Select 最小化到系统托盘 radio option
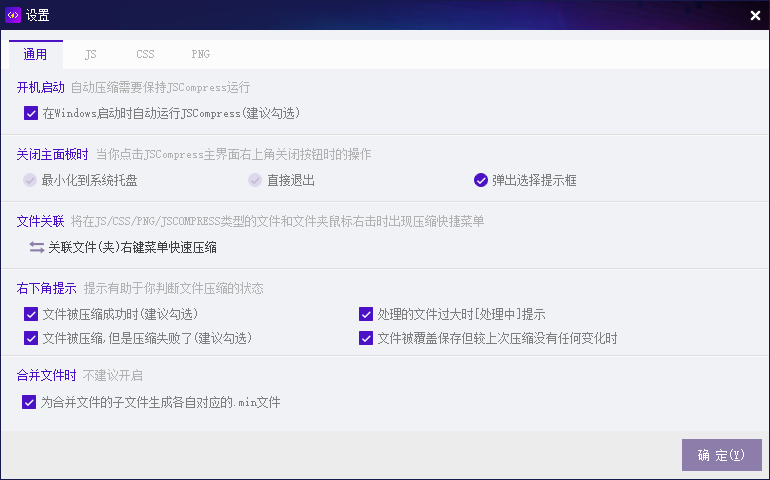The height and width of the screenshot is (480, 770). (x=30, y=180)
